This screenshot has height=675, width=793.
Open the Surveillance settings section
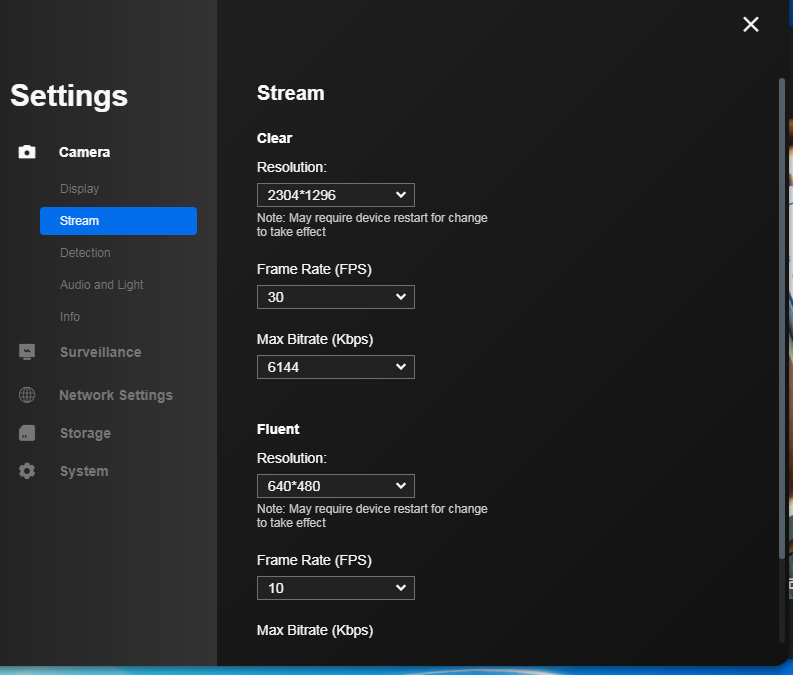pyautogui.click(x=100, y=352)
